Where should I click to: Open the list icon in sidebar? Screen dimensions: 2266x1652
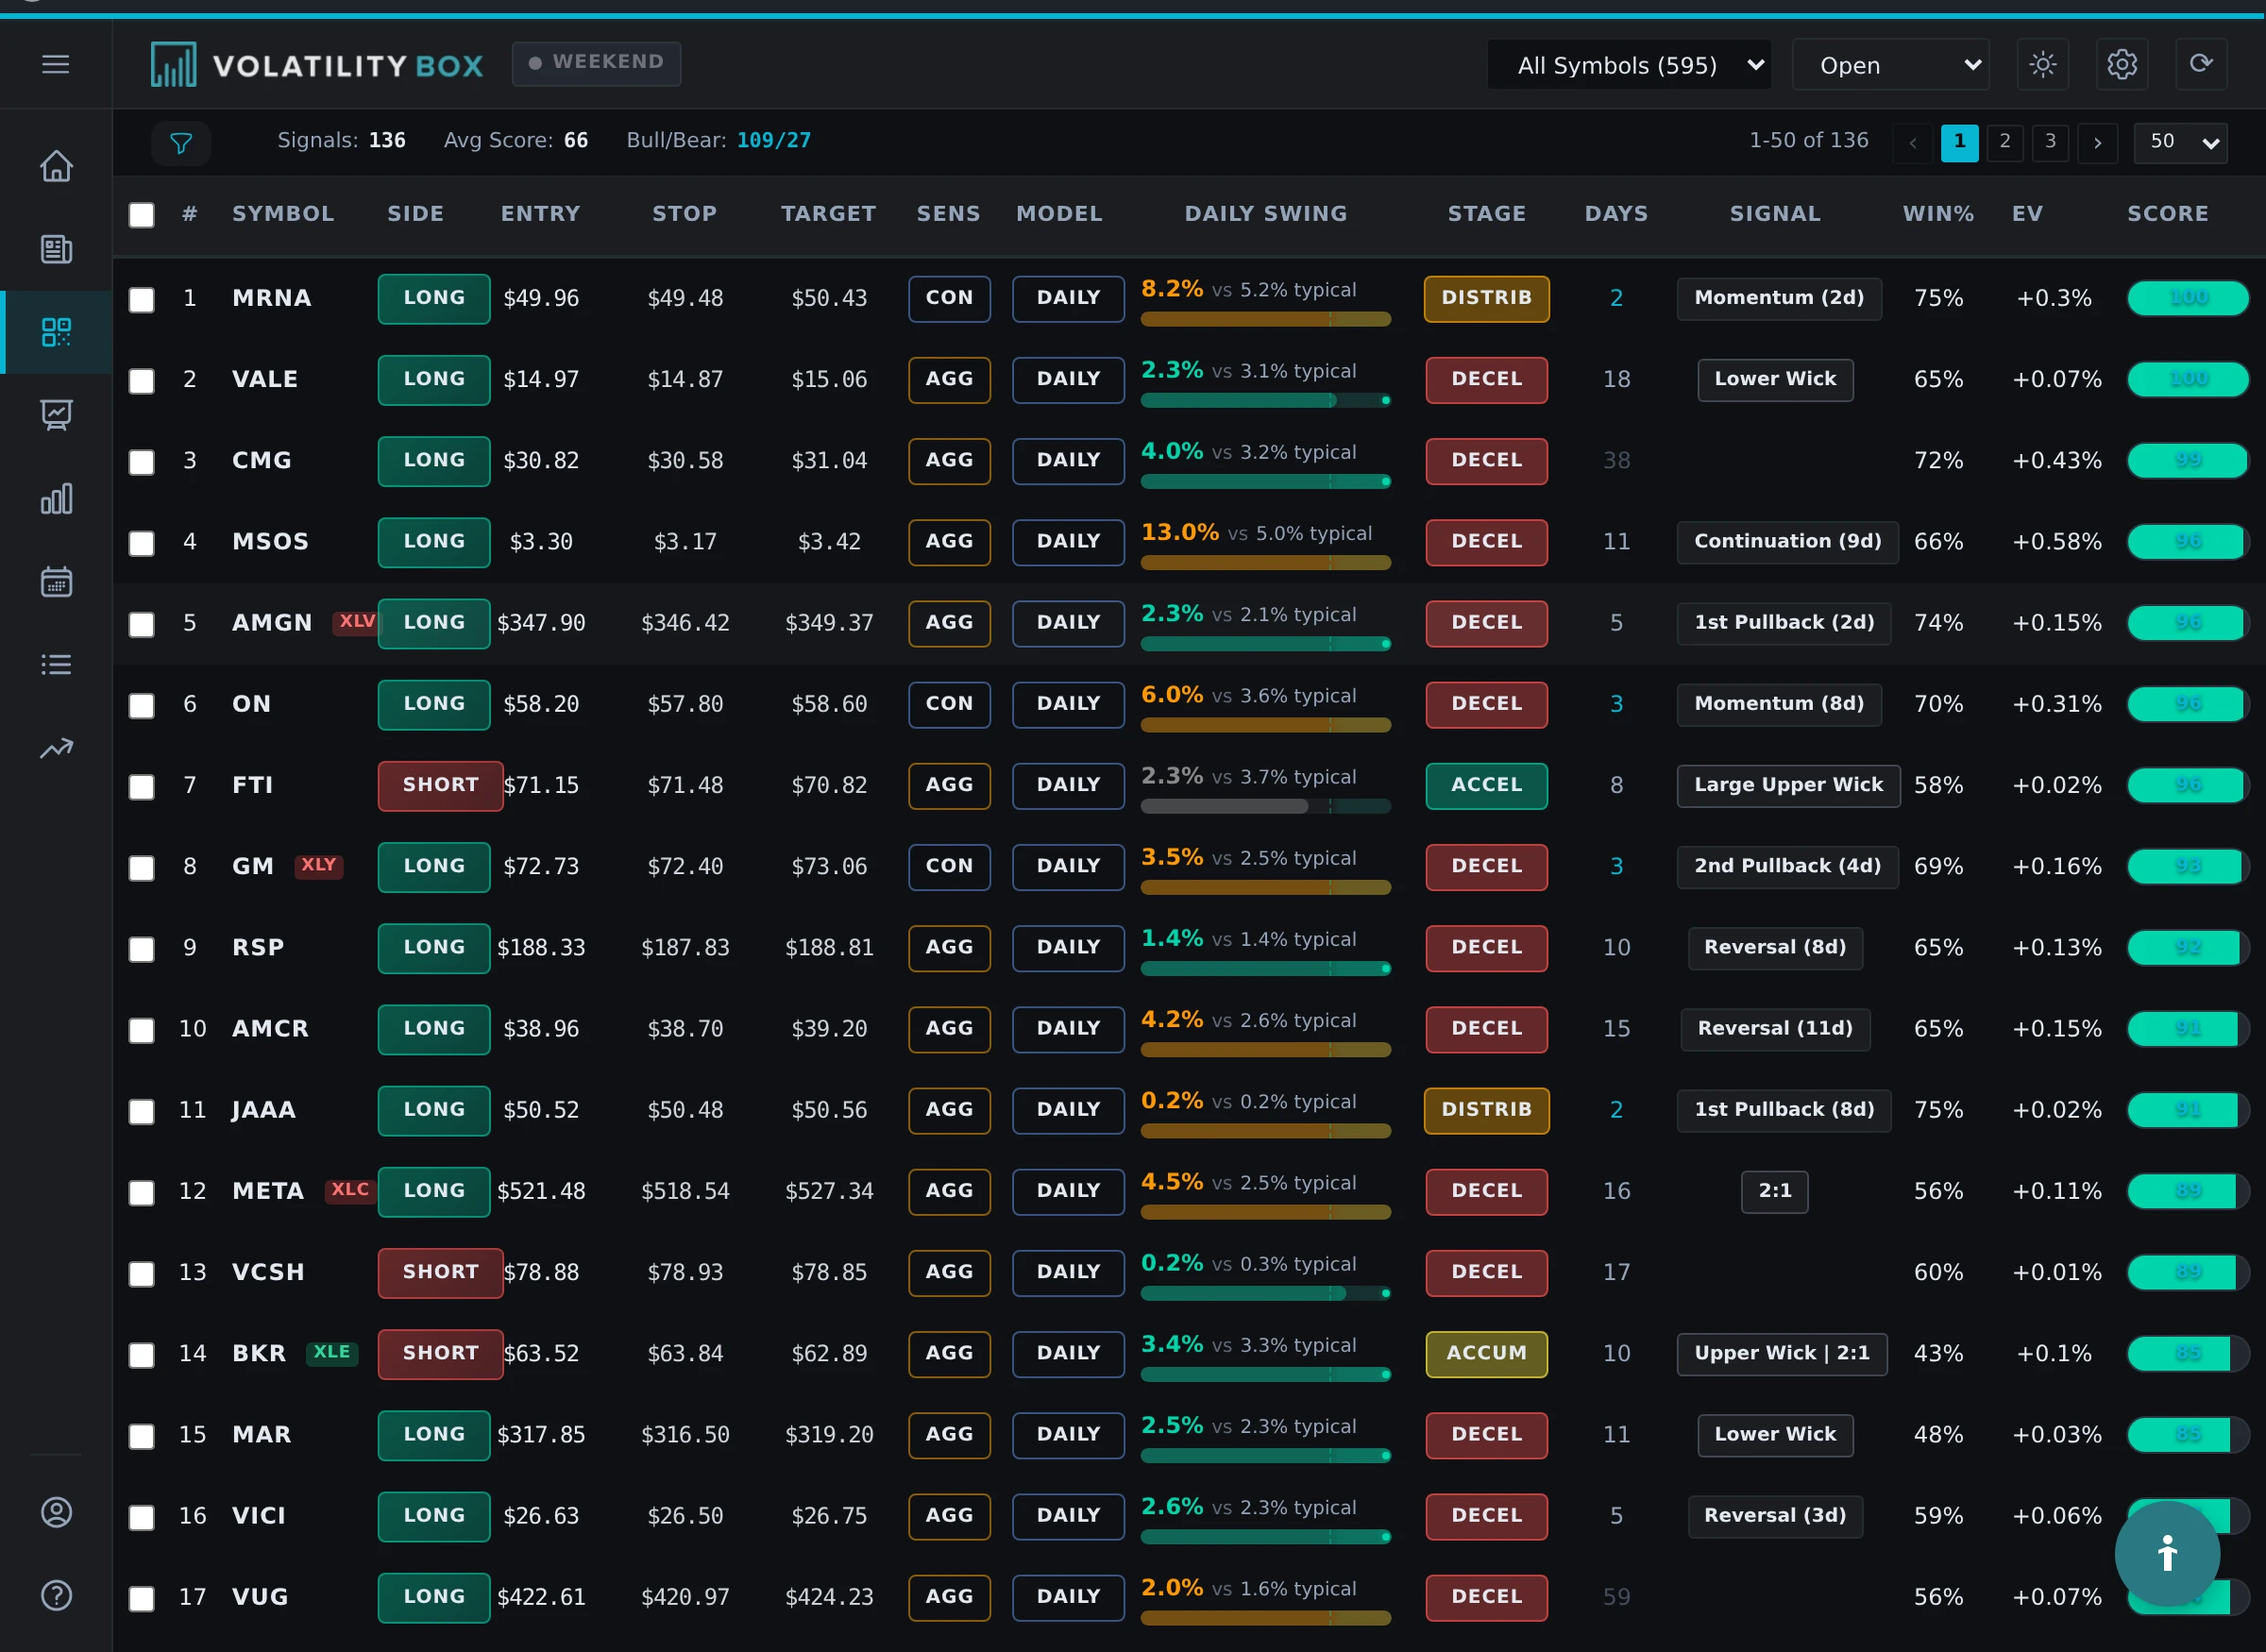point(56,664)
